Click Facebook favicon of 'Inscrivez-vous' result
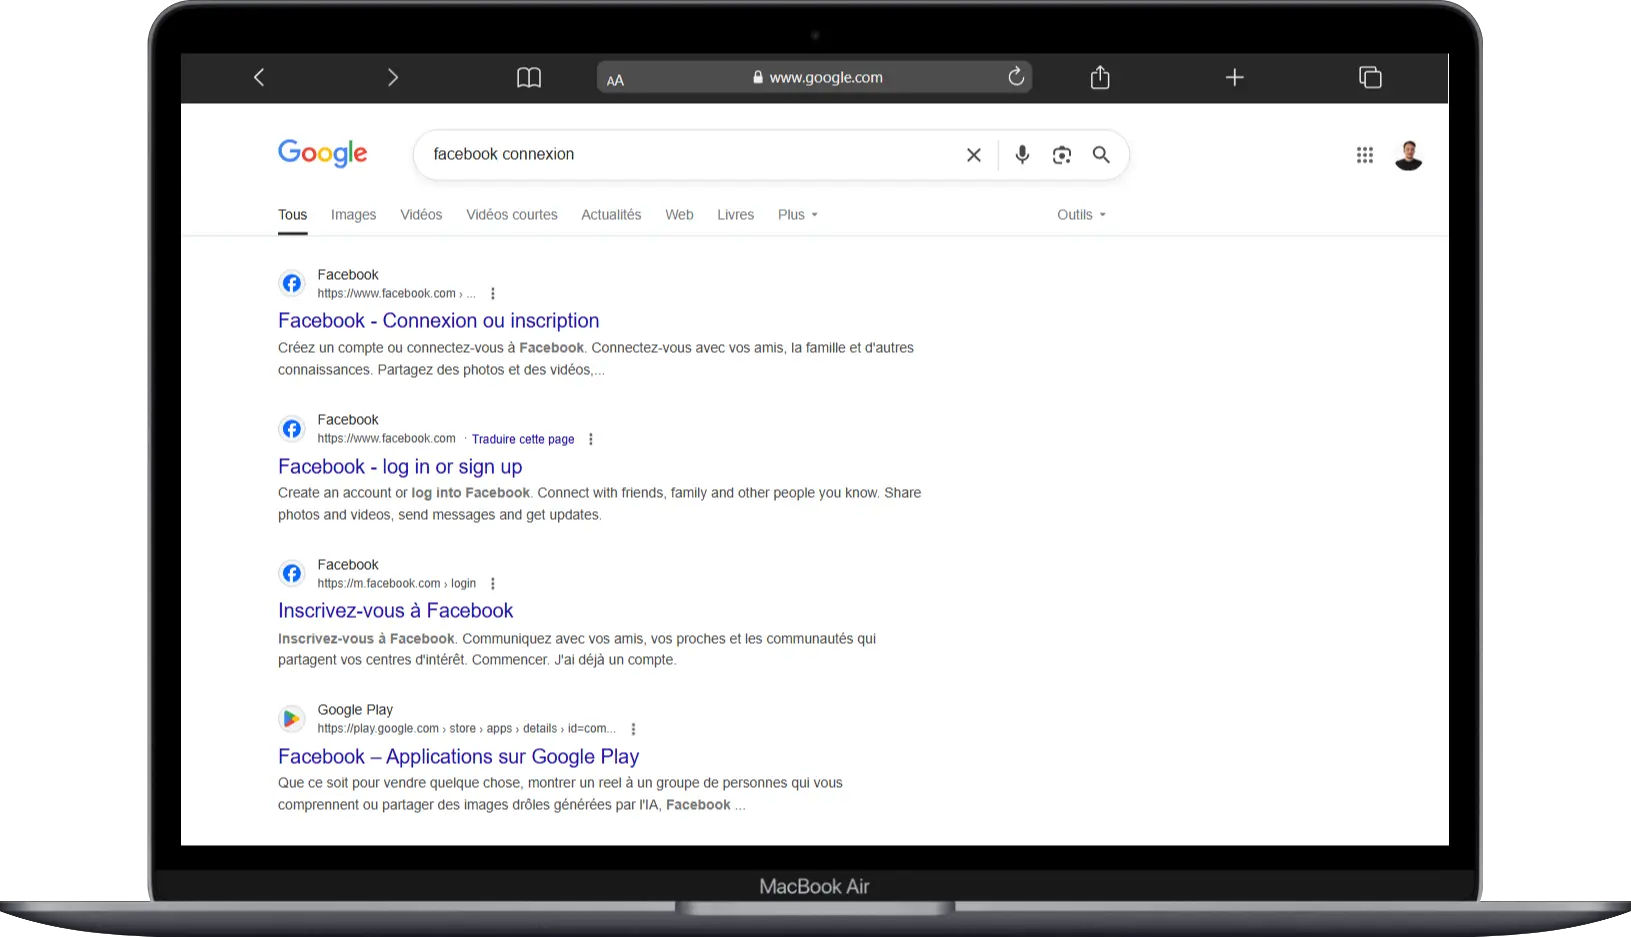The height and width of the screenshot is (937, 1631). [292, 574]
